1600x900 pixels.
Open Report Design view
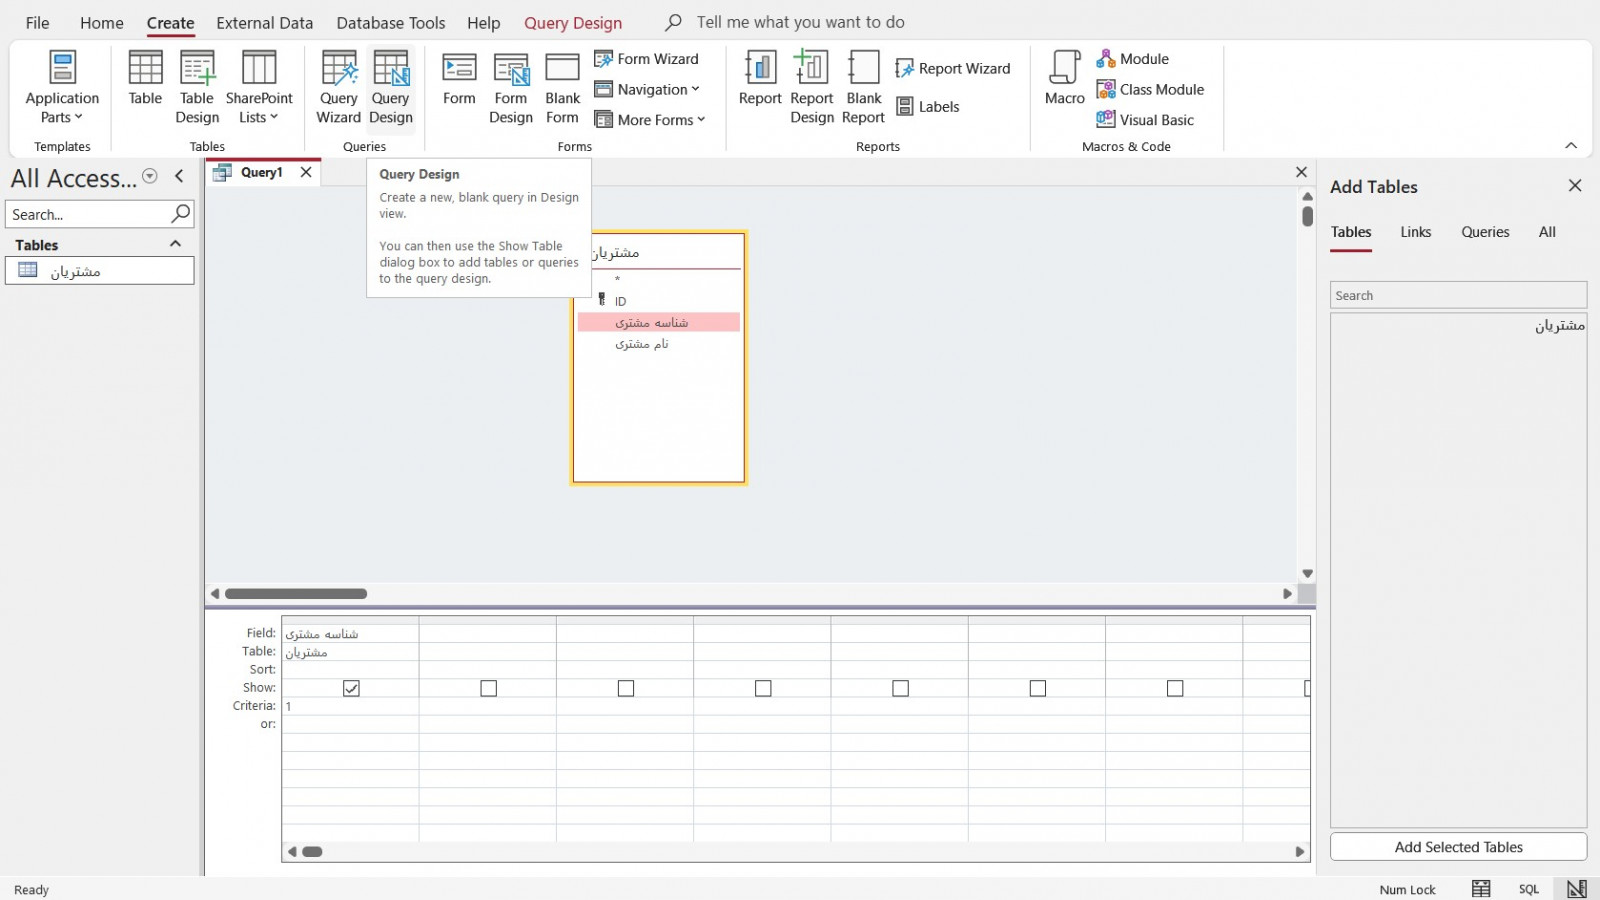[812, 88]
